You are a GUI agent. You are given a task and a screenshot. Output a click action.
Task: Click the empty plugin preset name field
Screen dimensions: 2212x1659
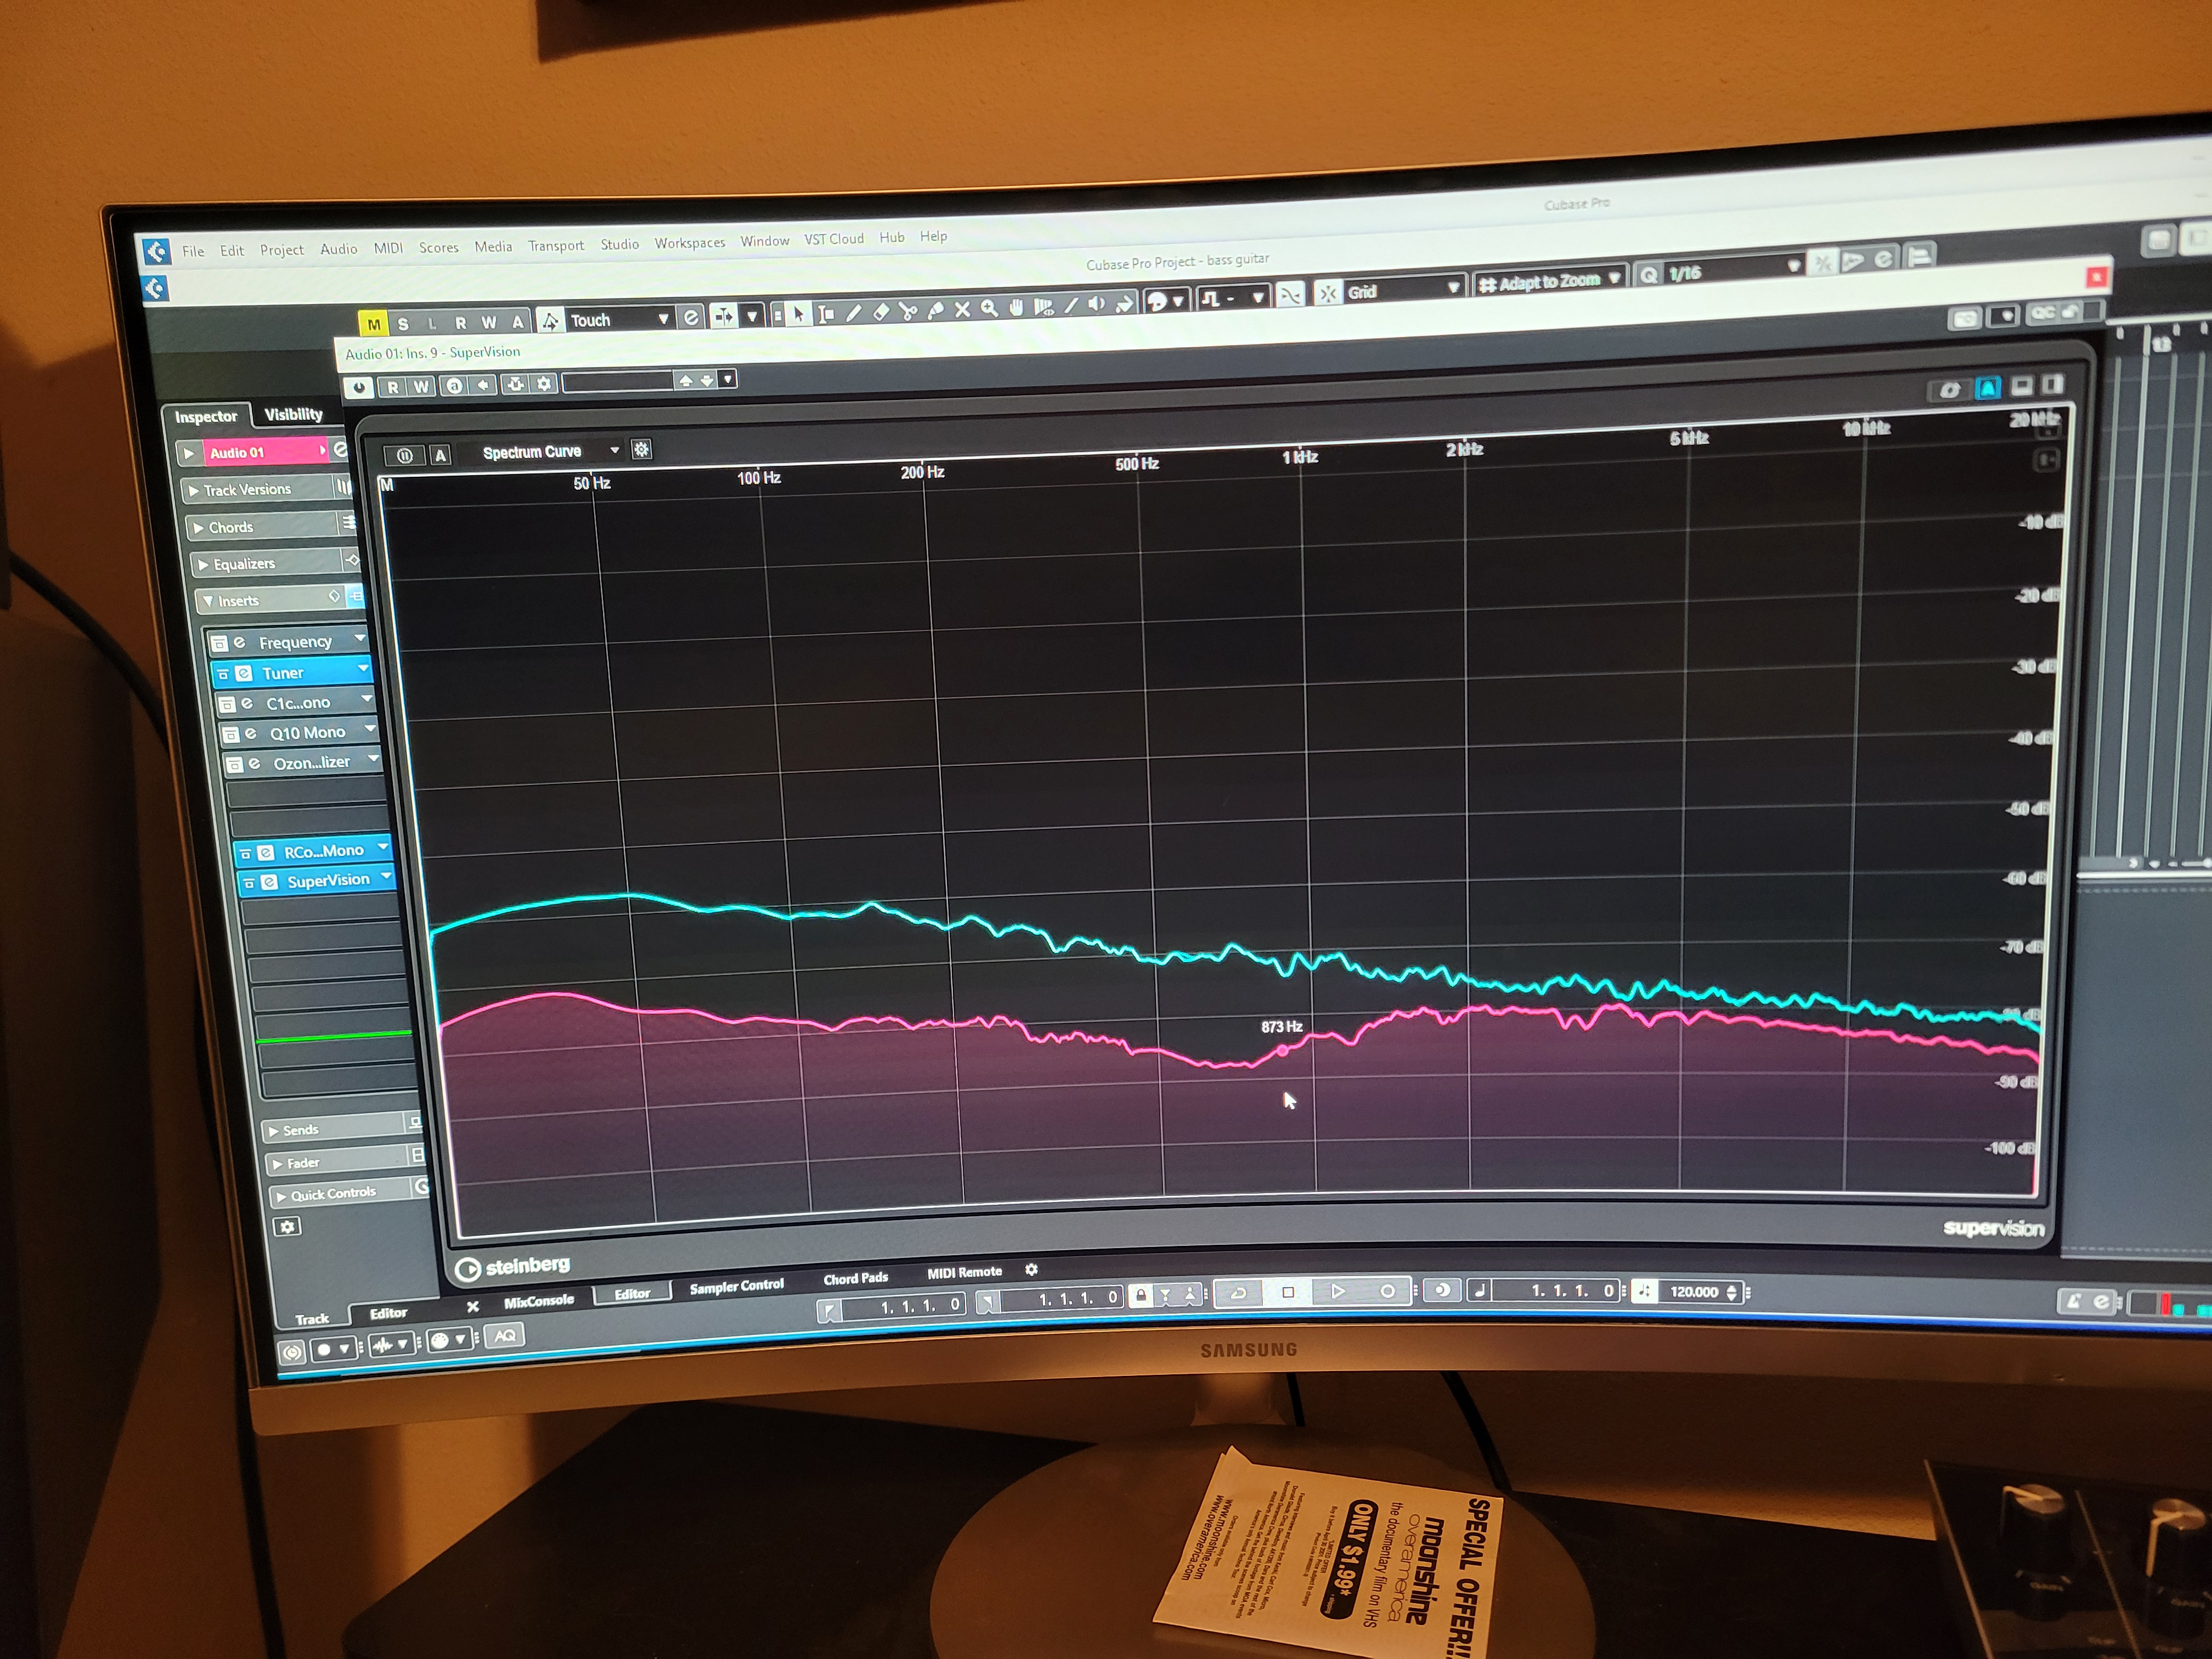(x=617, y=381)
